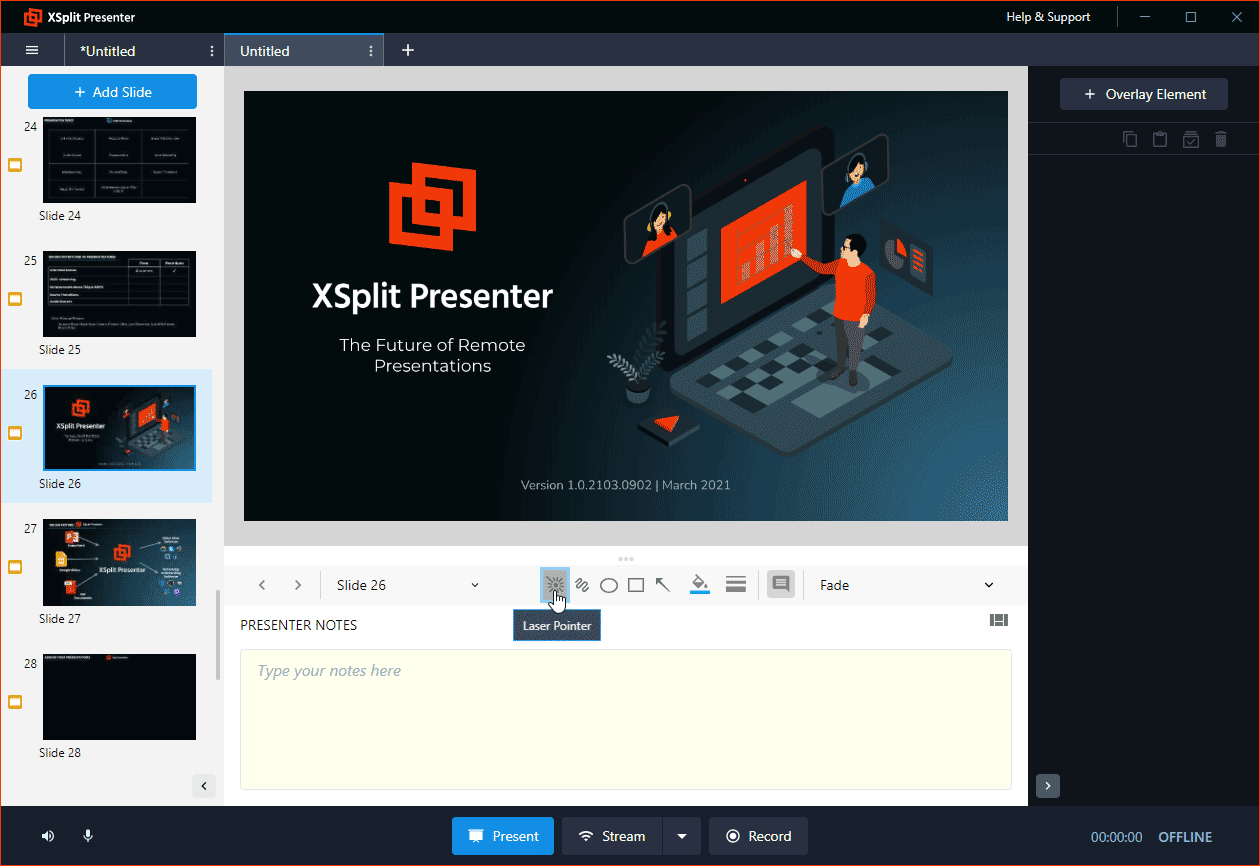Collapse the overlay elements panel

click(1048, 786)
